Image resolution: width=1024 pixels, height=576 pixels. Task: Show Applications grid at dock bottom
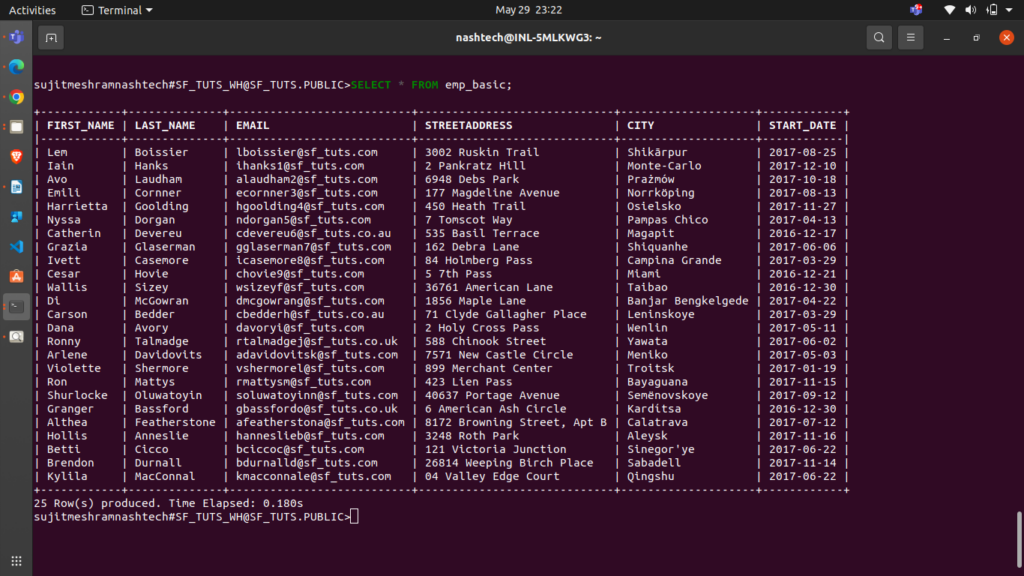point(16,559)
